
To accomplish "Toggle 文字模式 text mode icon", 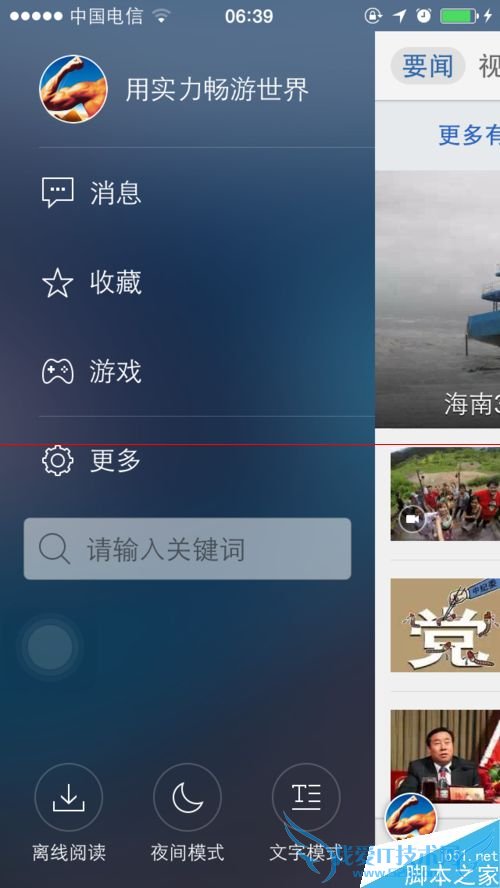I will (306, 797).
